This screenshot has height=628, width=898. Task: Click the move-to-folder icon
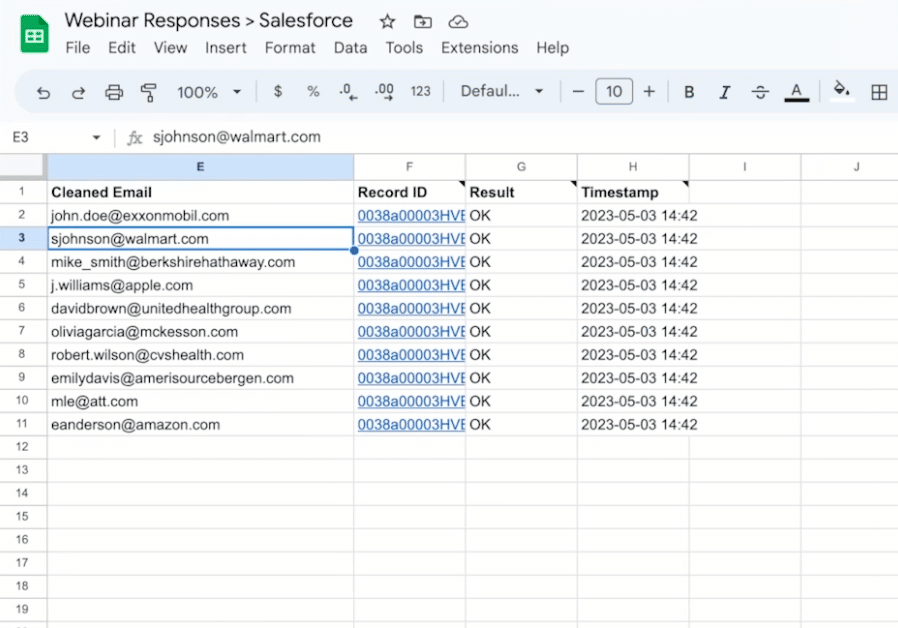coord(423,22)
